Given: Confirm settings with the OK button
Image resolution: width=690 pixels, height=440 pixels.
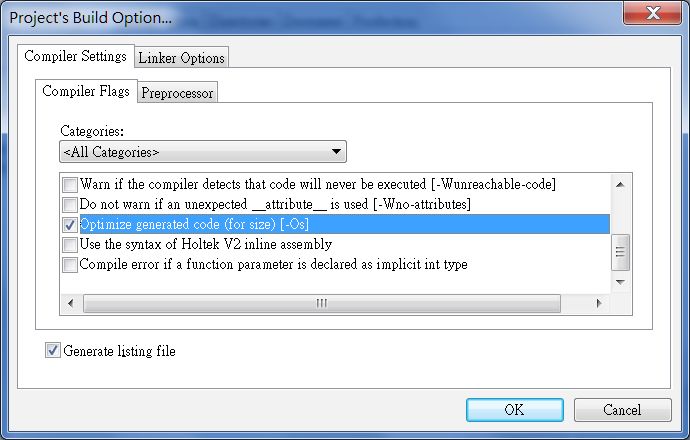Looking at the screenshot, I should click(514, 410).
